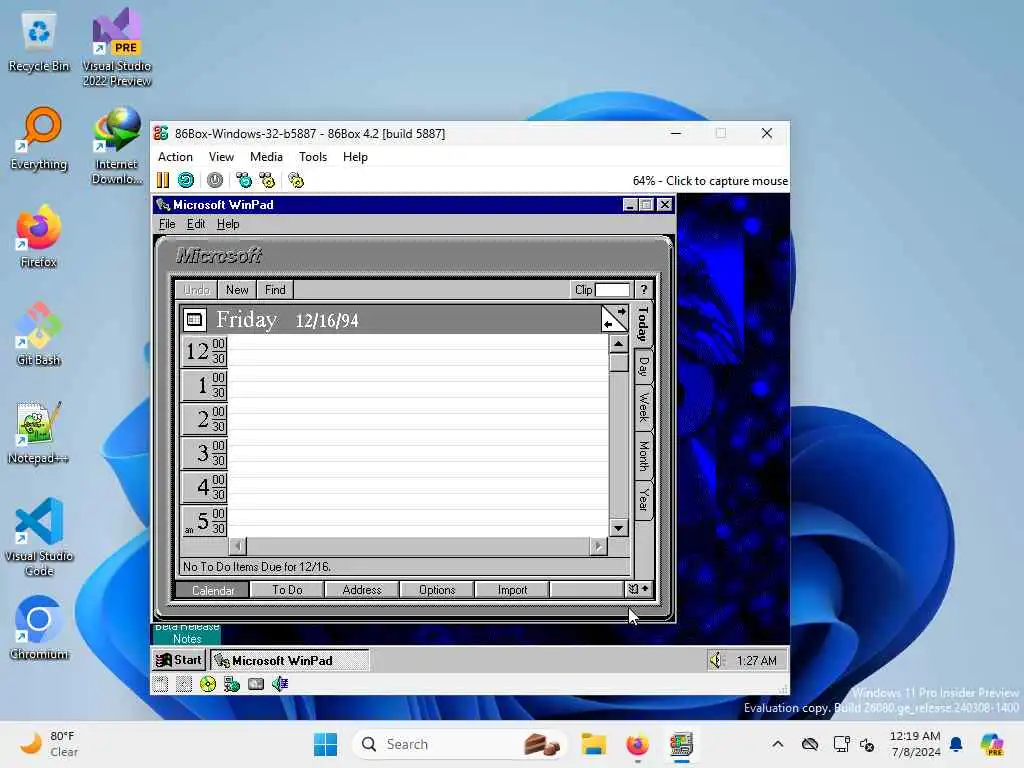The width and height of the screenshot is (1024, 768).
Task: Open Chromium desktop shortcut
Action: [39, 628]
